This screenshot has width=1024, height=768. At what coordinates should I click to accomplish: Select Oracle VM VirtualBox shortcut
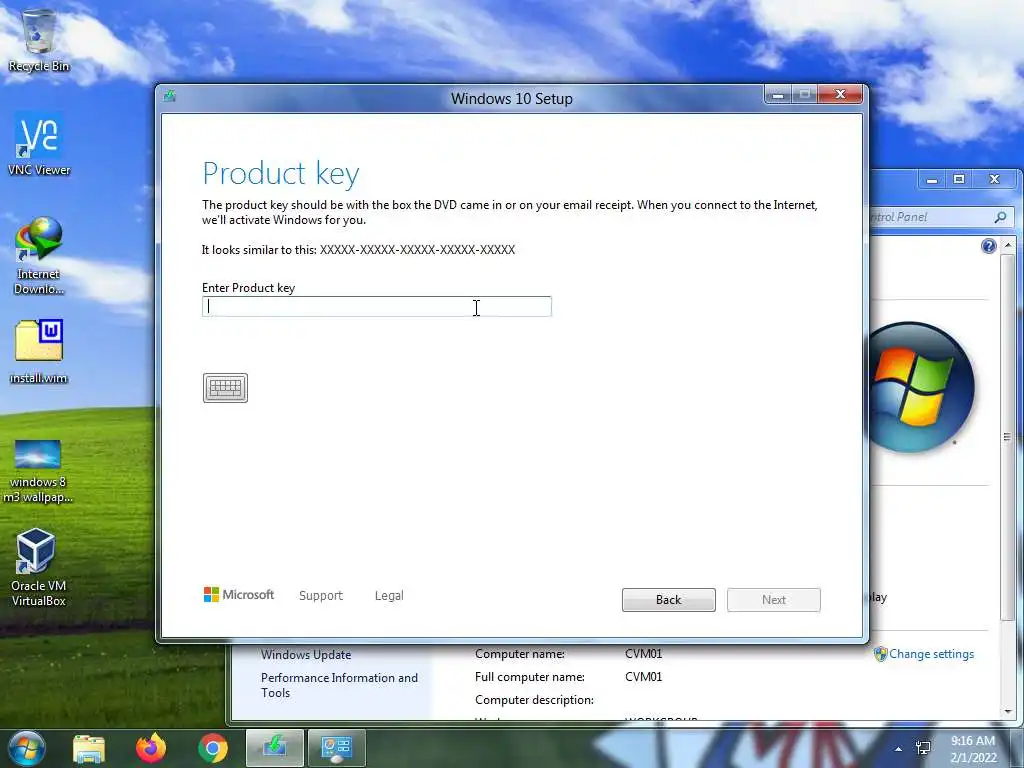click(x=38, y=568)
